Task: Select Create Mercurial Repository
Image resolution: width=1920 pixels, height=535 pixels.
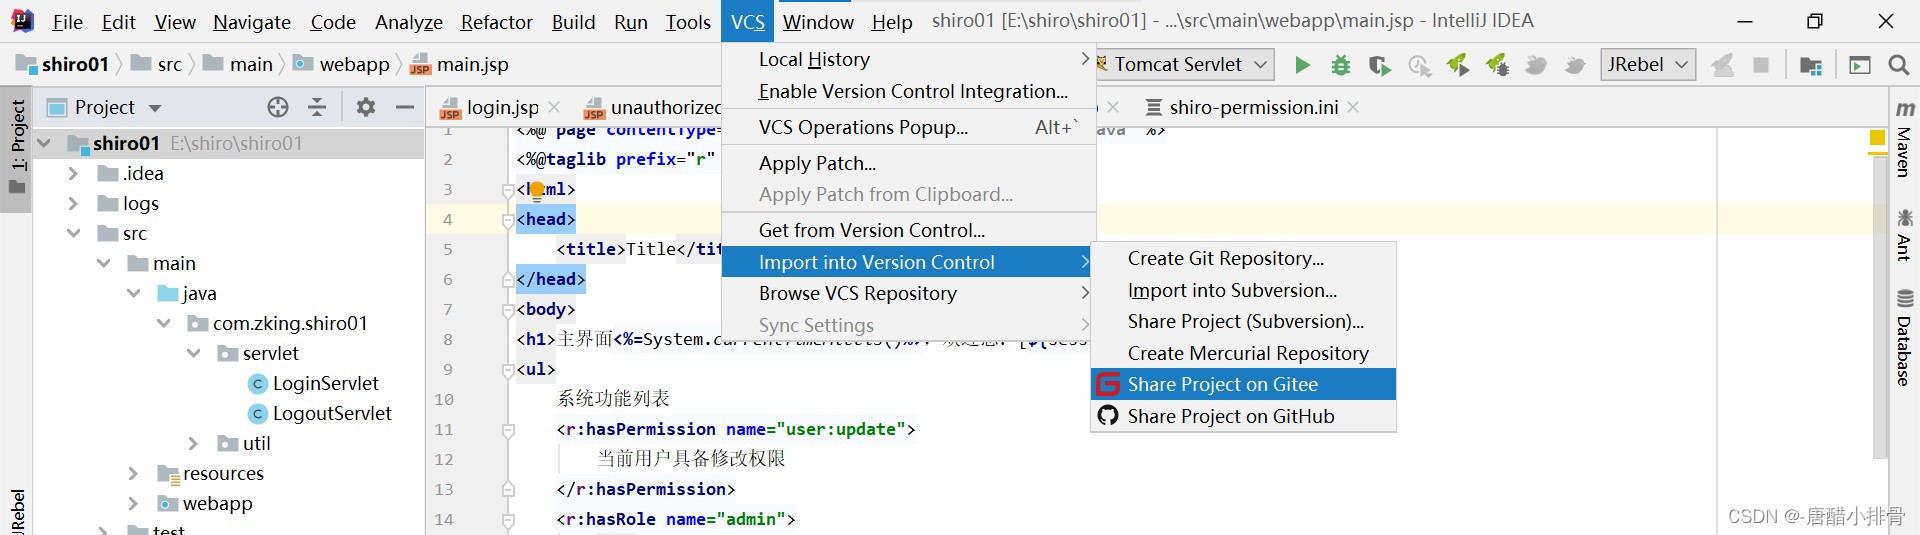Action: (x=1243, y=353)
